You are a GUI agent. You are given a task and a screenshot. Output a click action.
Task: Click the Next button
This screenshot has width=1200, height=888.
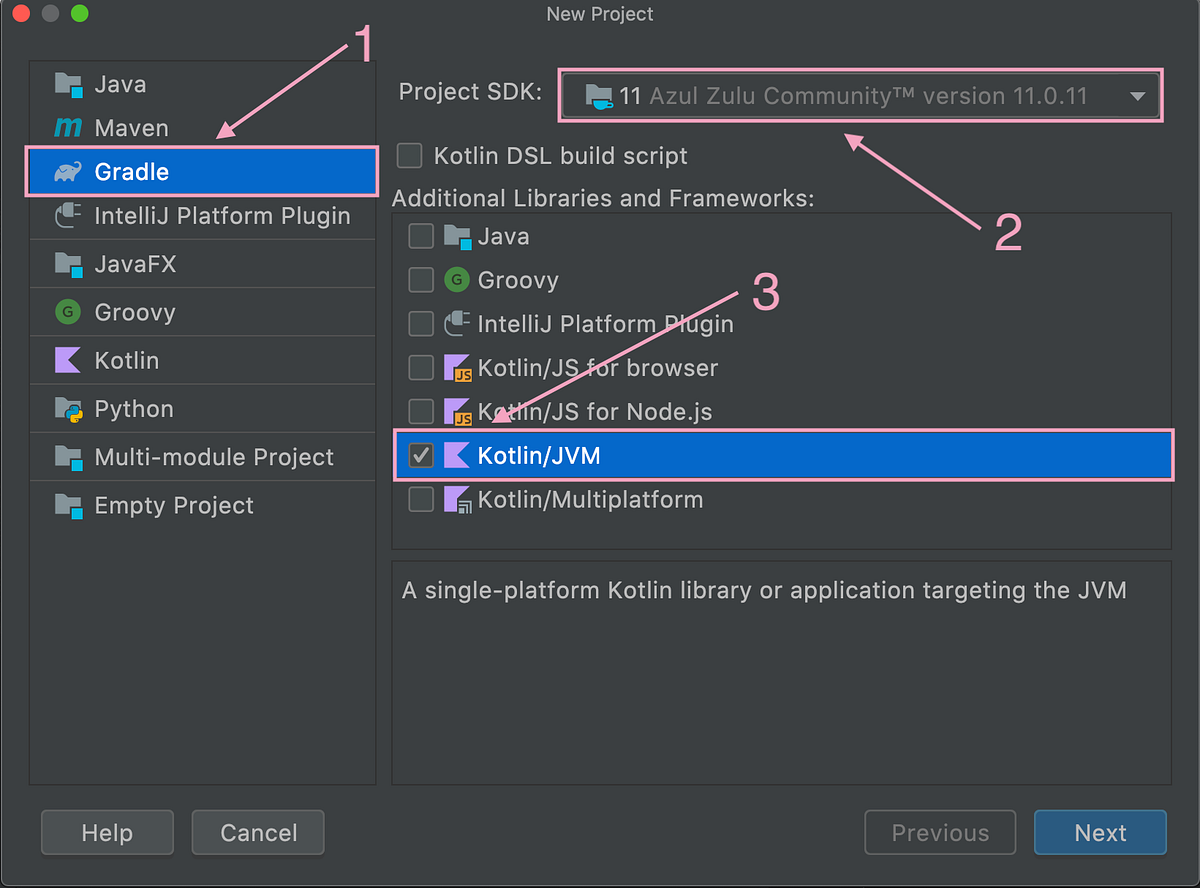[1100, 832]
